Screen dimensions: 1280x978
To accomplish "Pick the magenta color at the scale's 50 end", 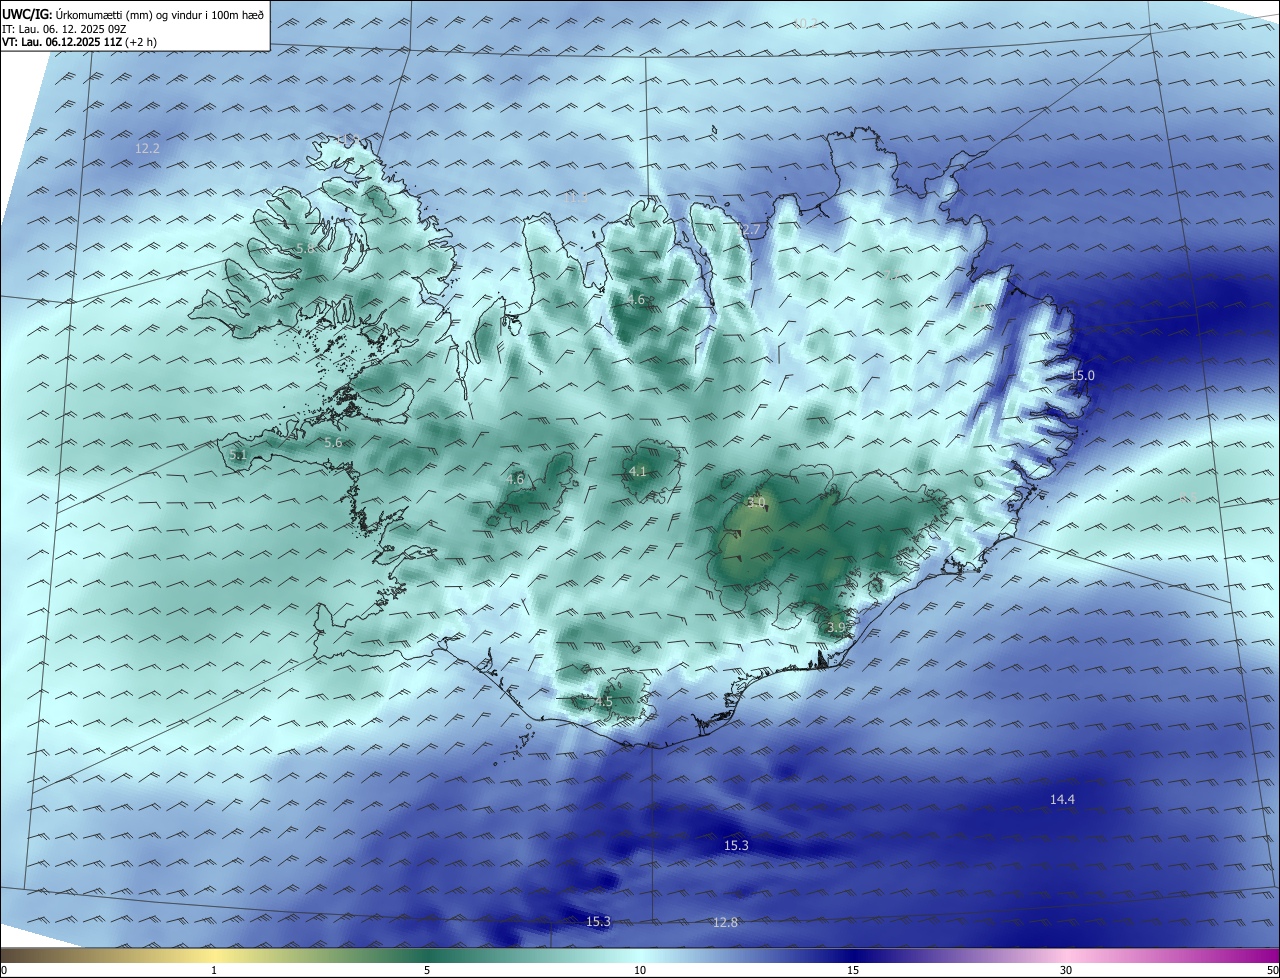I will (x=1273, y=955).
